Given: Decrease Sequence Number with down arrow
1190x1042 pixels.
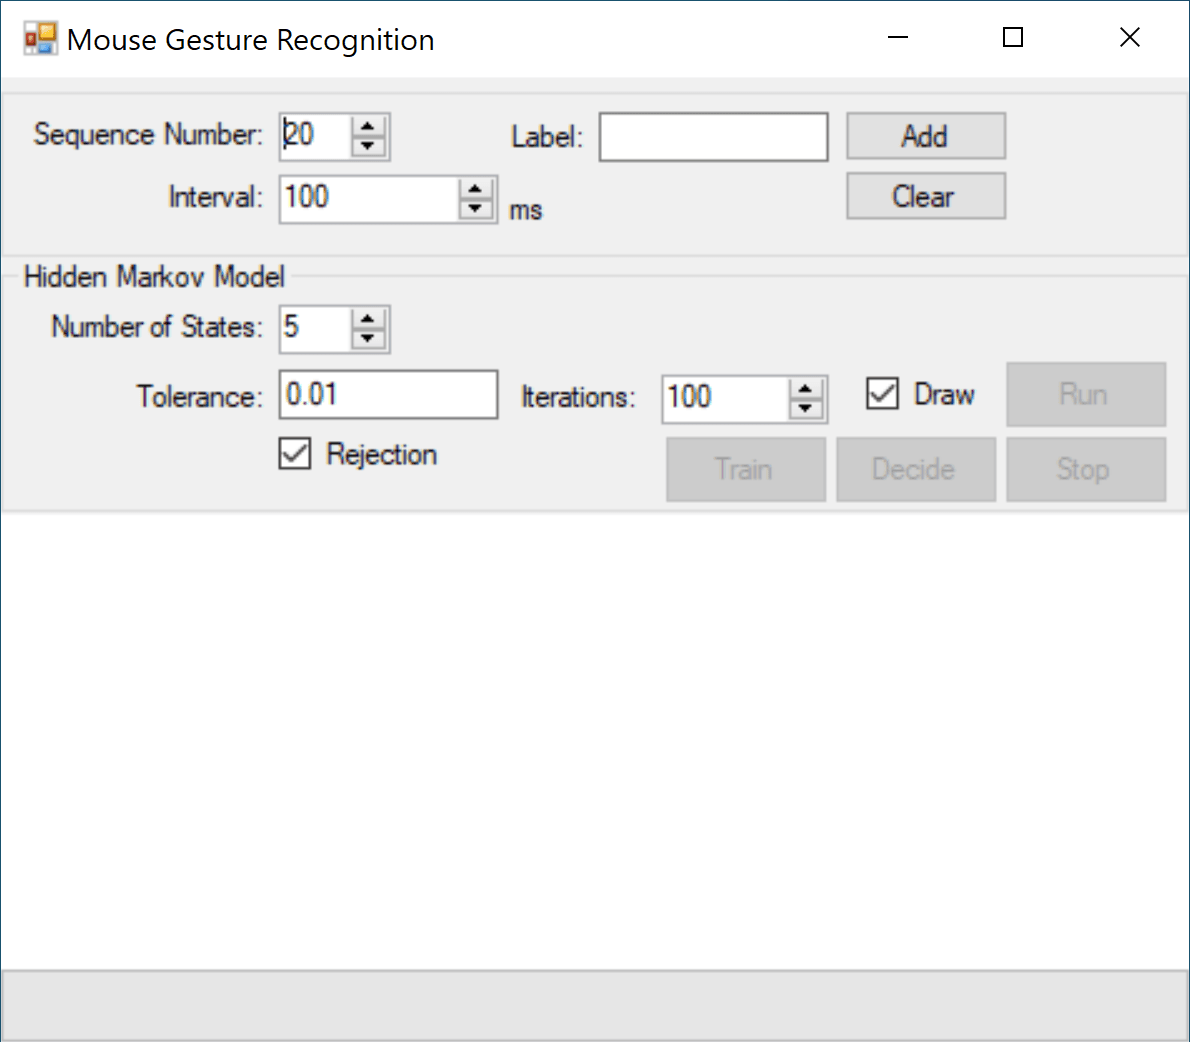Looking at the screenshot, I should pos(368,146).
